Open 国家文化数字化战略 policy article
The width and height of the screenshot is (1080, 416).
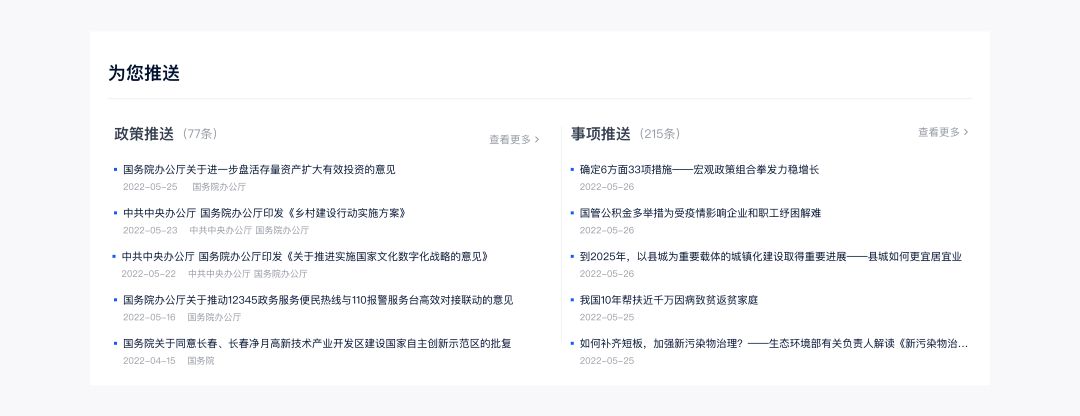click(305, 257)
